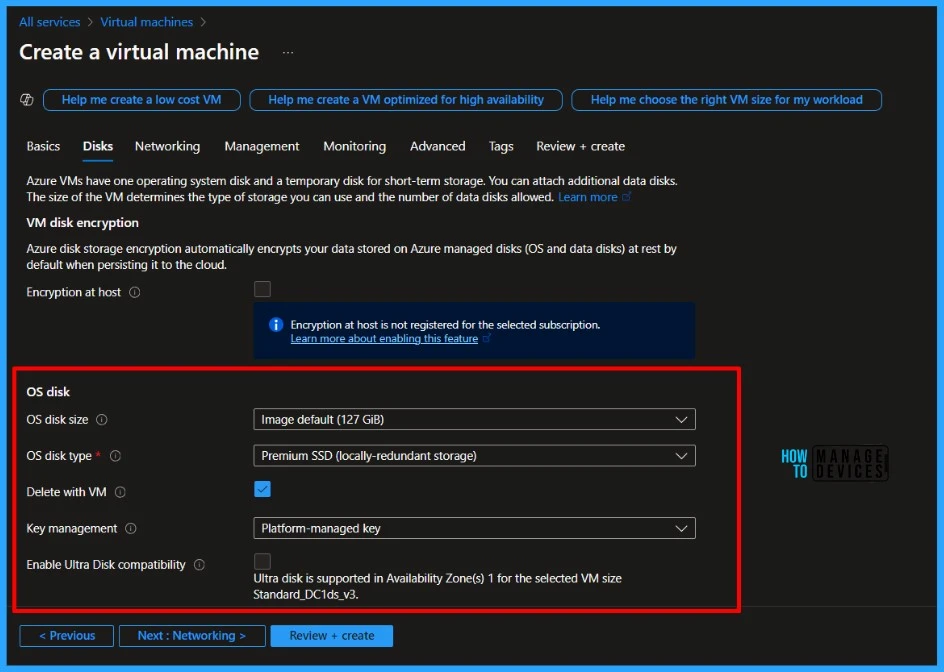
Task: Open the Learn more link about disks
Action: (588, 197)
